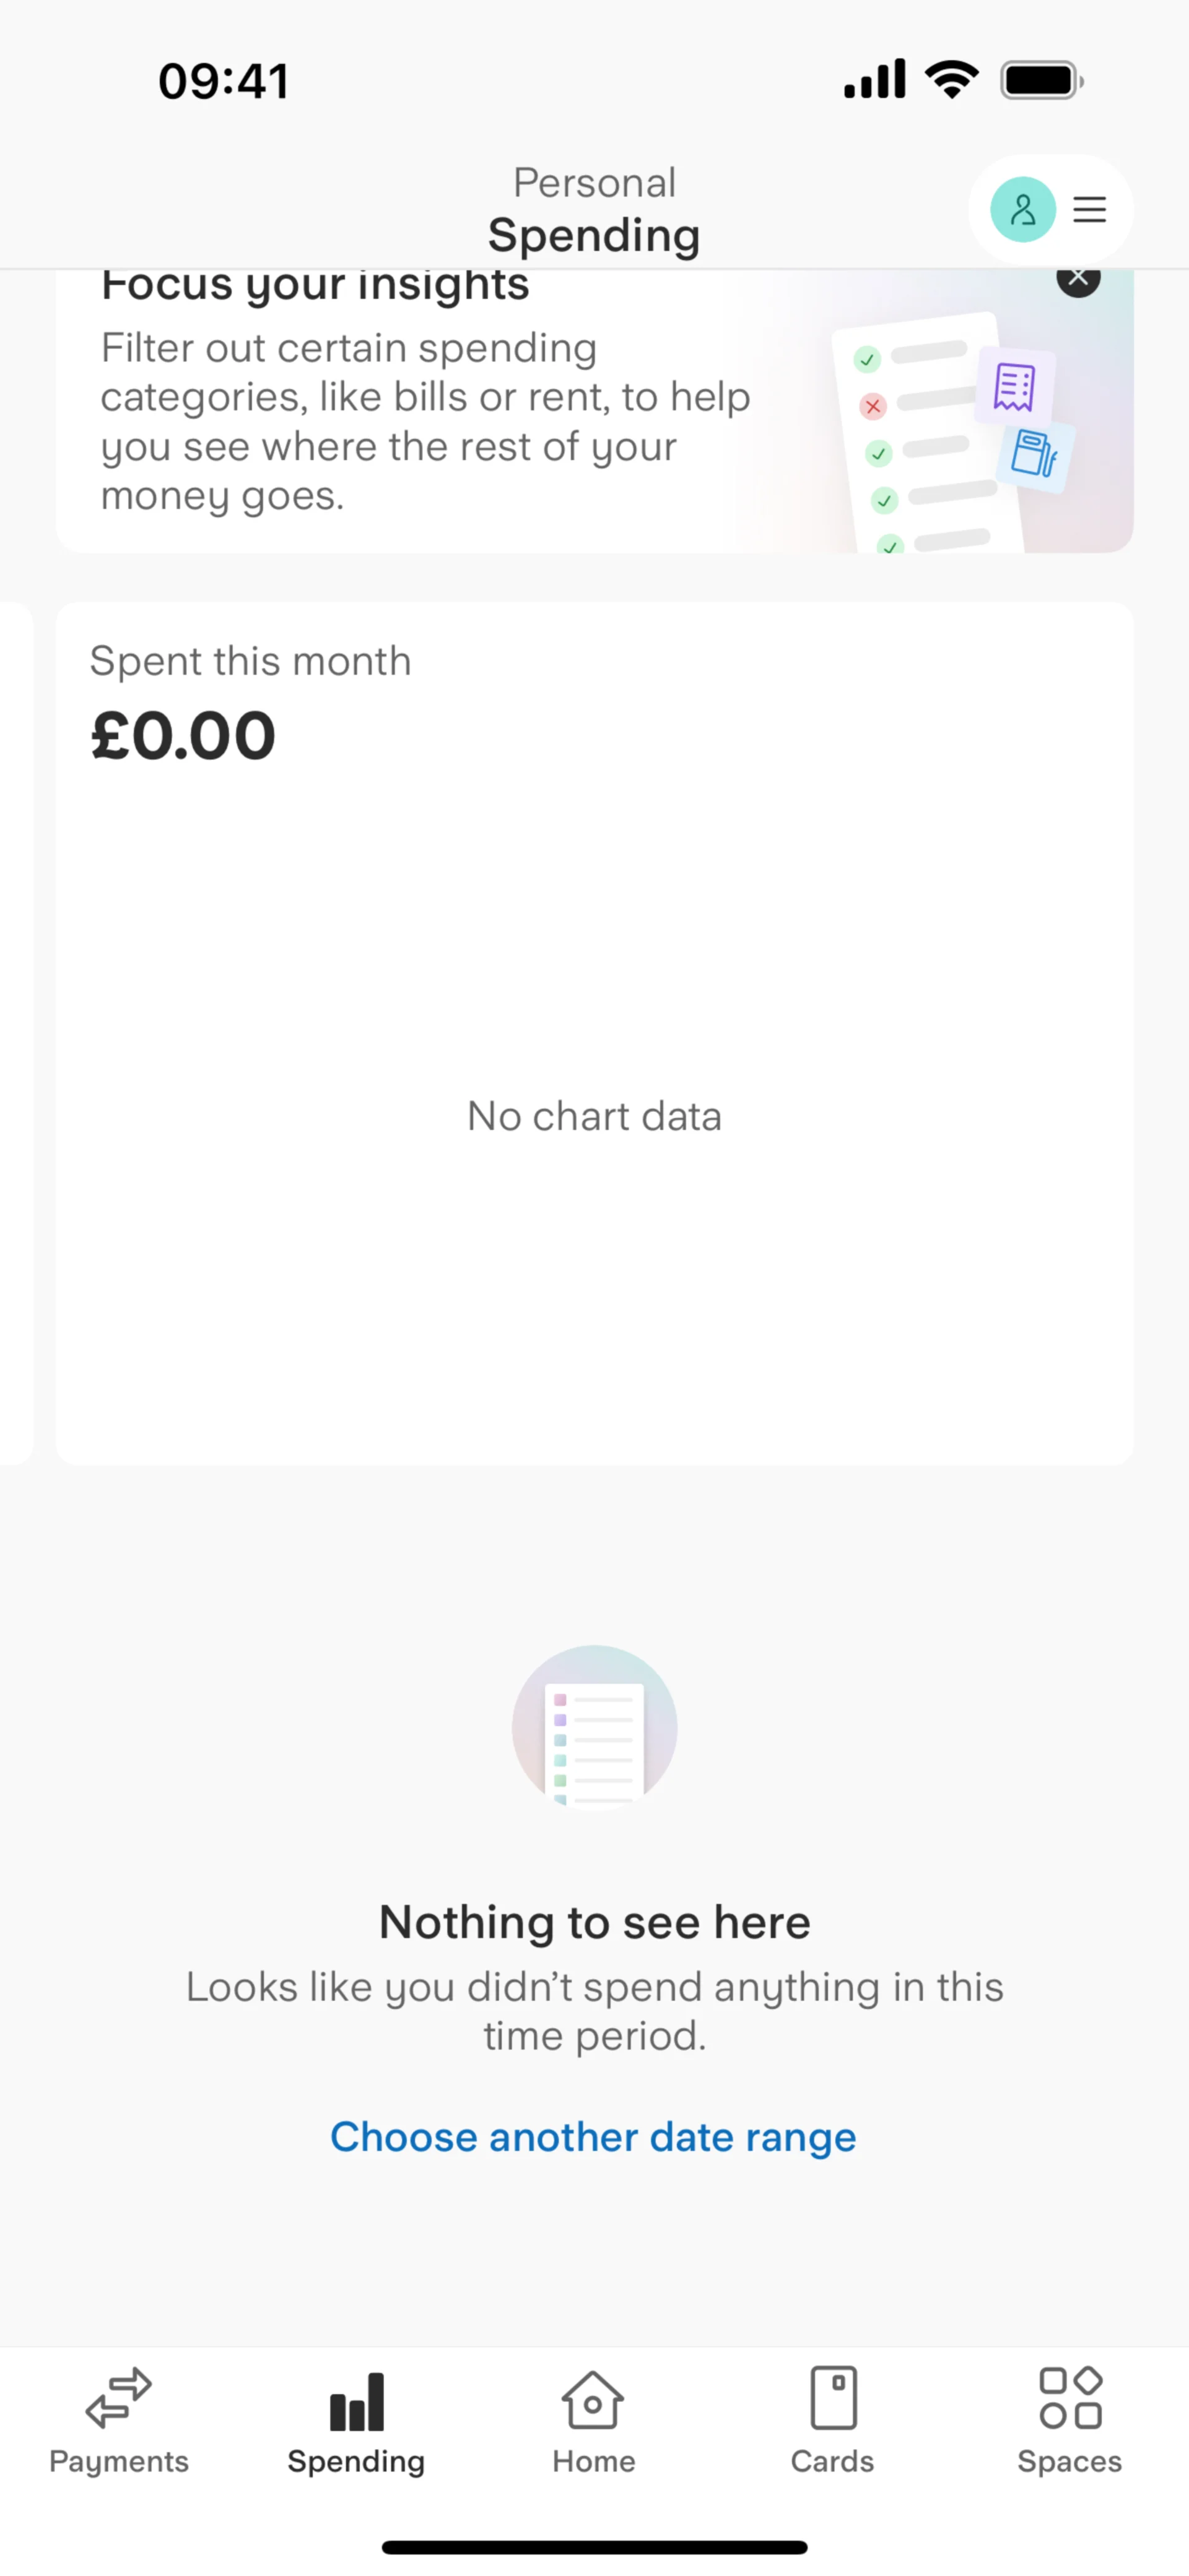Tap the battery status icon

point(1041,81)
